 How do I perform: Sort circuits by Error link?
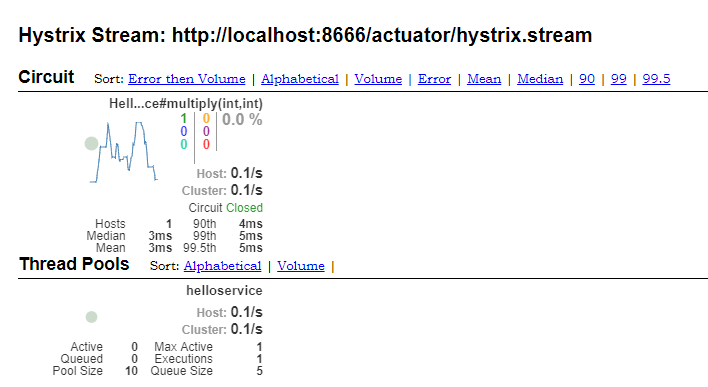click(x=434, y=79)
